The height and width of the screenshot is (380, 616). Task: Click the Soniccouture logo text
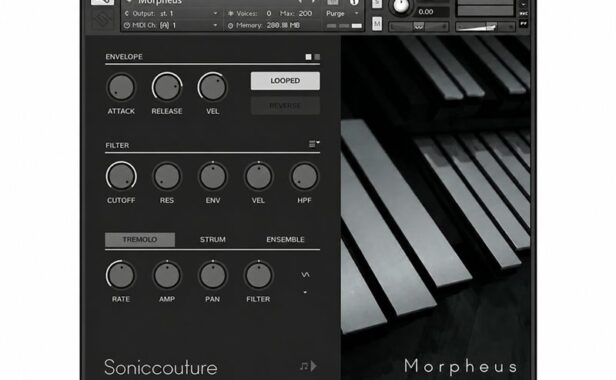pos(161,367)
